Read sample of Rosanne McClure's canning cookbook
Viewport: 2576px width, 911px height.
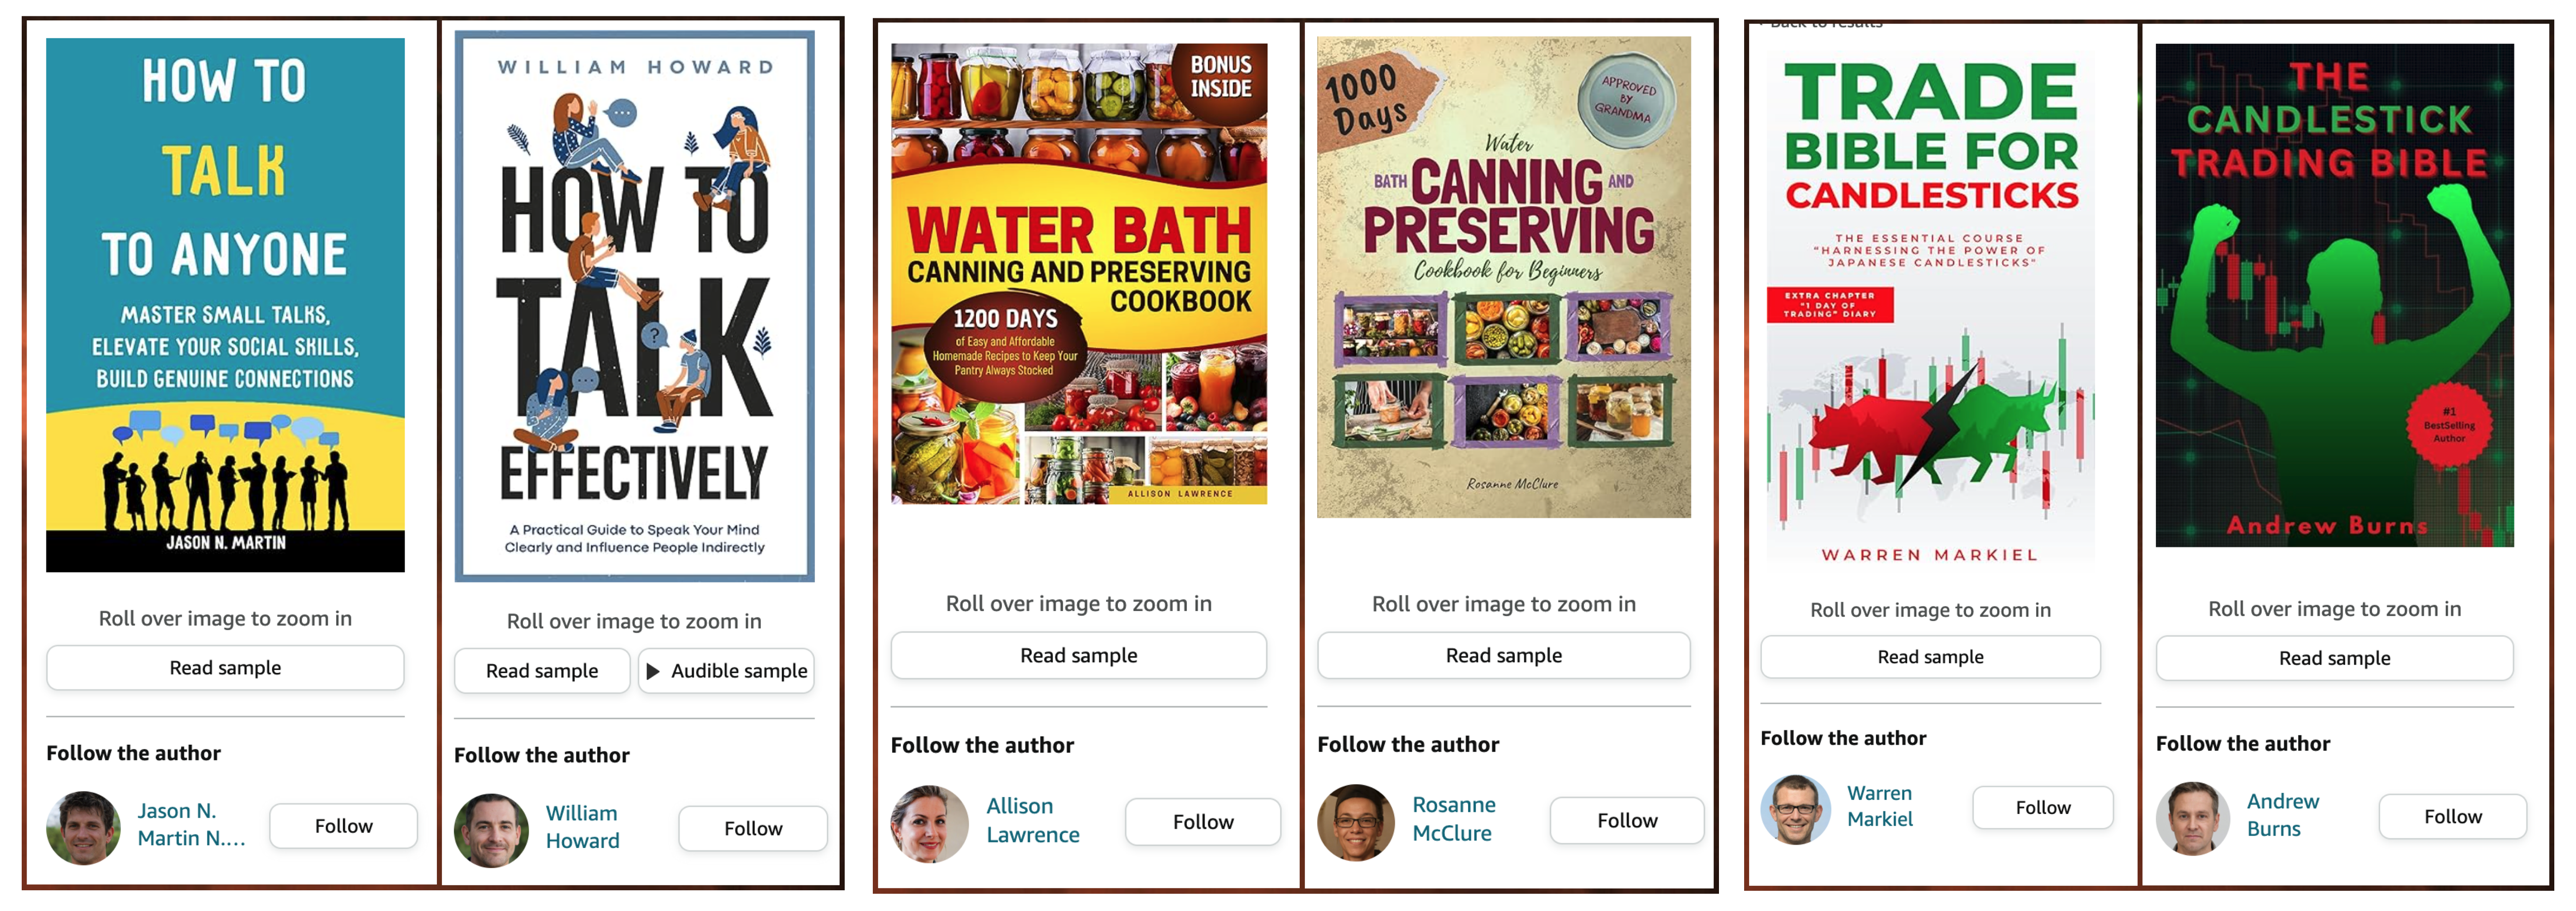[1503, 656]
